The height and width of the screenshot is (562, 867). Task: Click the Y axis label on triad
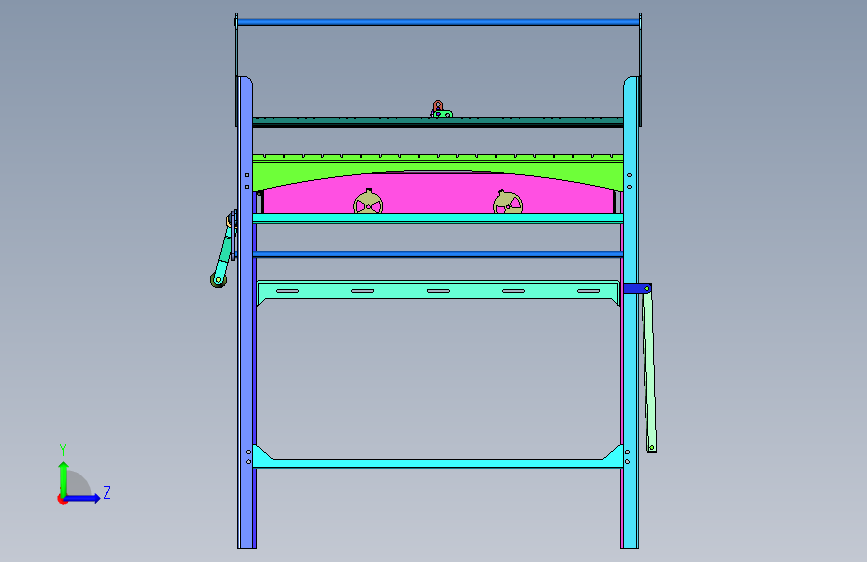(63, 450)
